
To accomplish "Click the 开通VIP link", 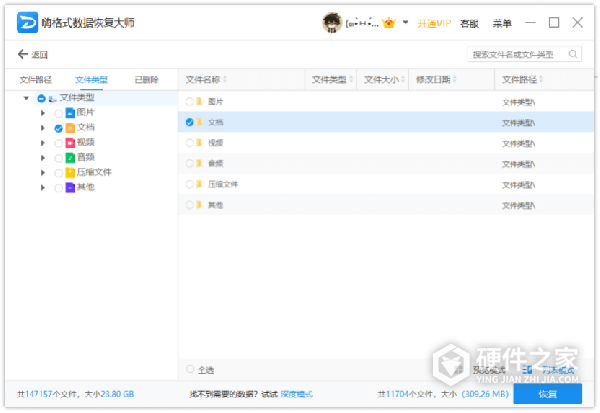I will 434,24.
